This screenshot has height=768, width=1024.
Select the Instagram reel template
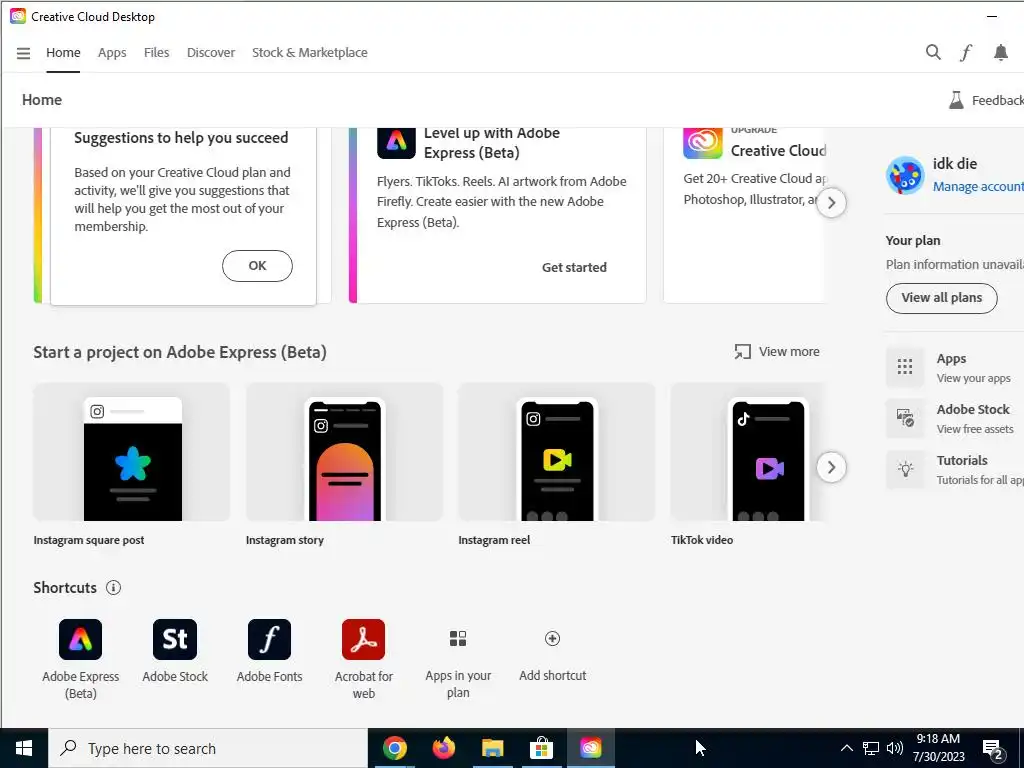point(556,452)
